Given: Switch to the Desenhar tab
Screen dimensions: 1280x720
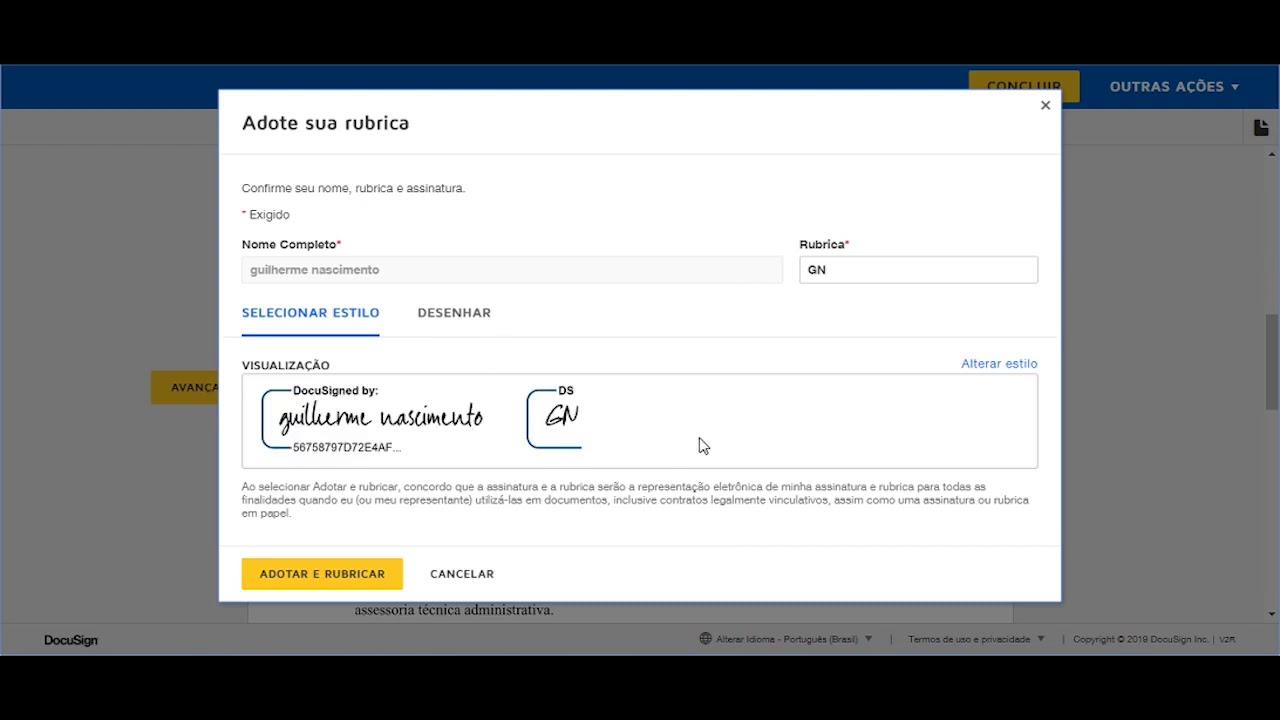Looking at the screenshot, I should point(454,313).
